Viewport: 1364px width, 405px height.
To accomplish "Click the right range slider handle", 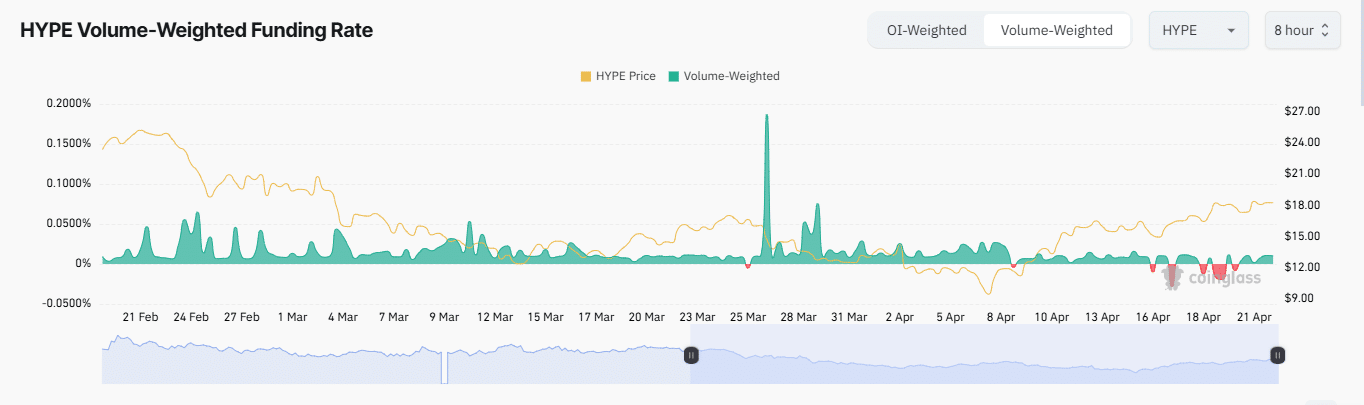I will (x=1277, y=355).
